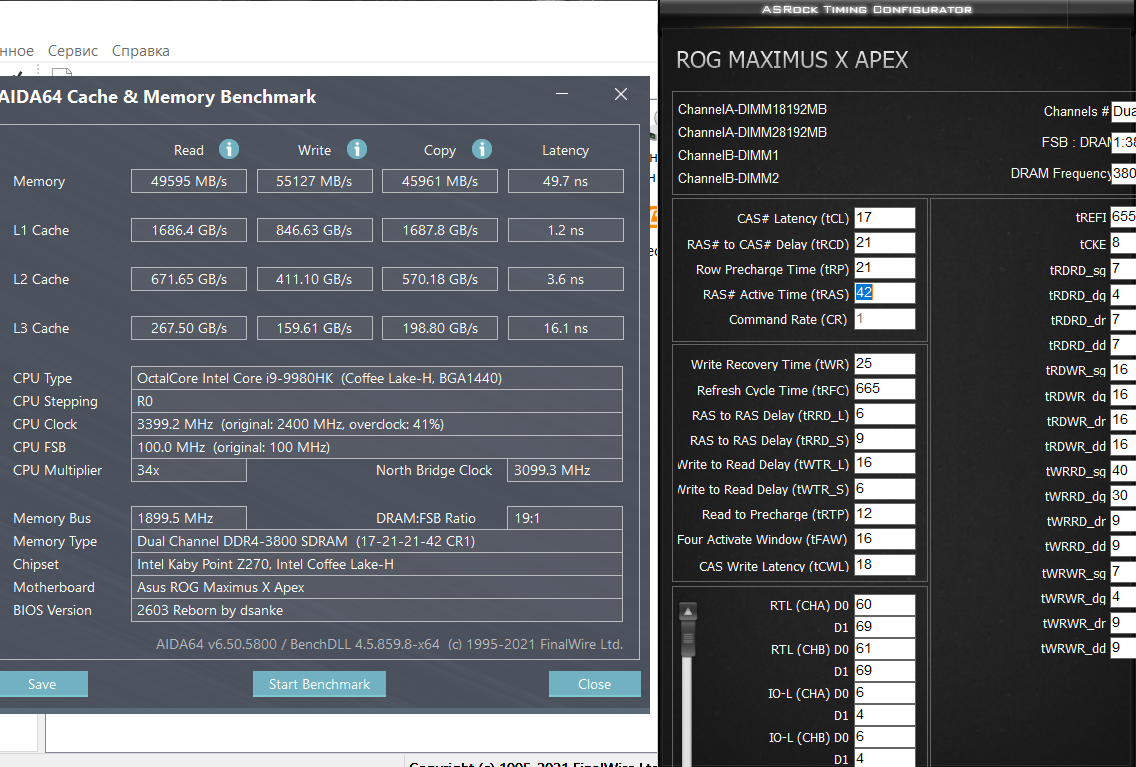Click the Memory Read result 49595 MB/s
This screenshot has width=1136, height=767.
pyautogui.click(x=188, y=181)
